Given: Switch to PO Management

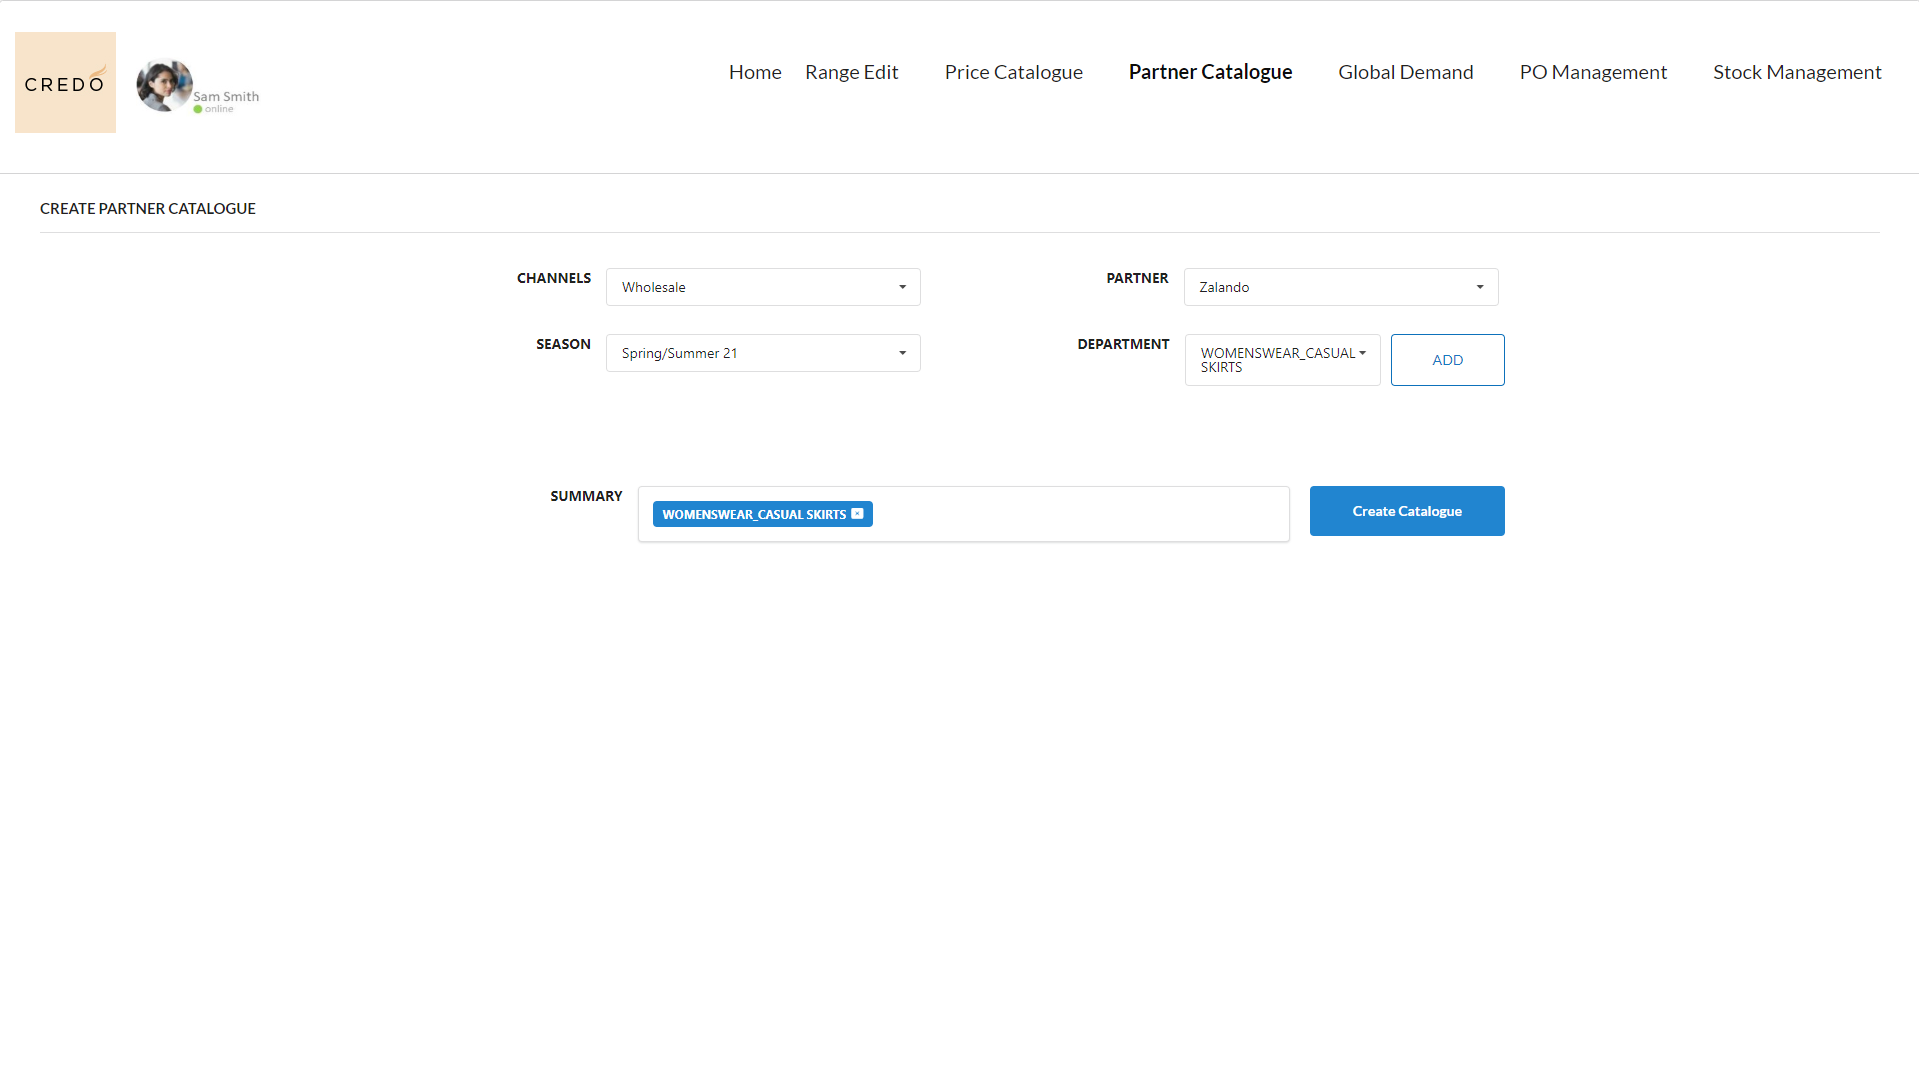Looking at the screenshot, I should [x=1592, y=72].
